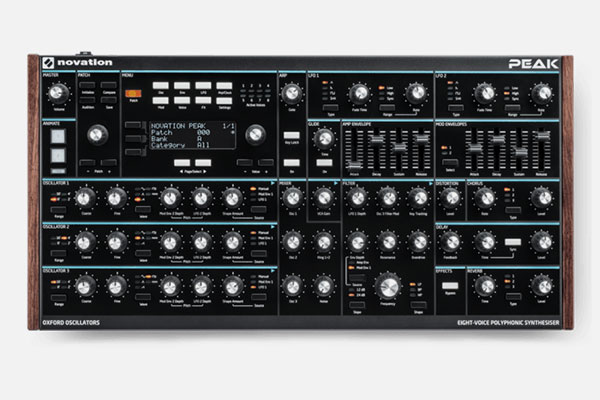Open the Settings menu button
The height and width of the screenshot is (400, 600).
[224, 101]
